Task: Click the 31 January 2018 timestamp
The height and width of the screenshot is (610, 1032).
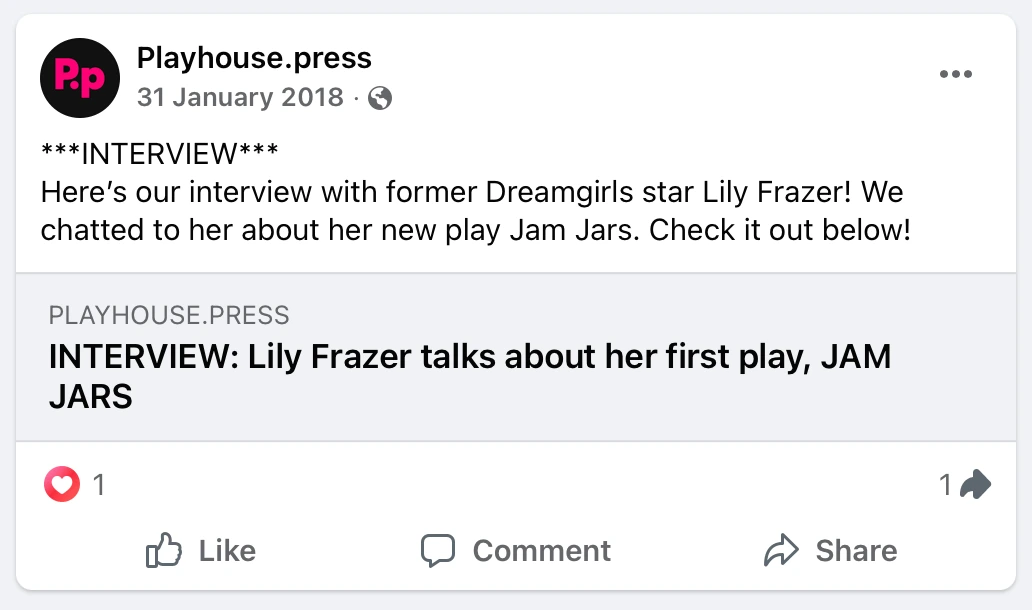Action: pos(240,98)
